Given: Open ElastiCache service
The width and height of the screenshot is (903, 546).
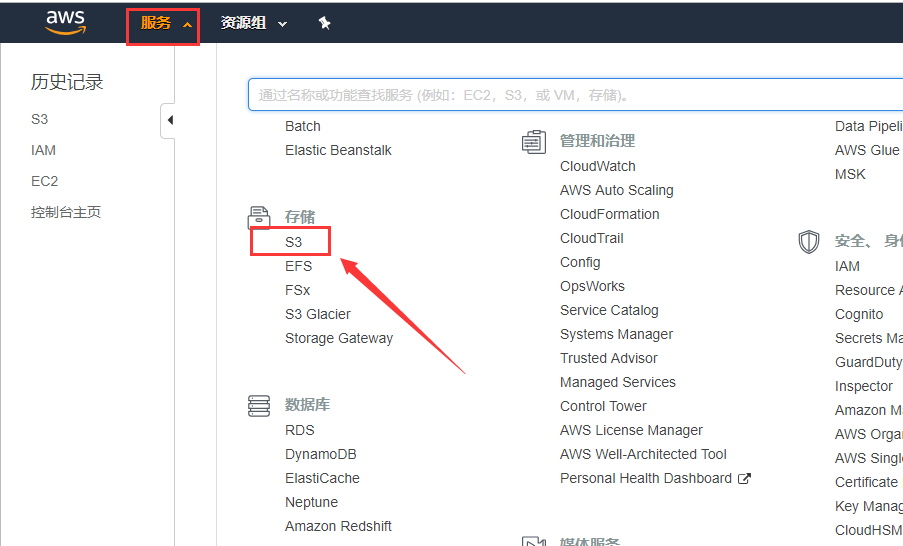Looking at the screenshot, I should [x=322, y=478].
